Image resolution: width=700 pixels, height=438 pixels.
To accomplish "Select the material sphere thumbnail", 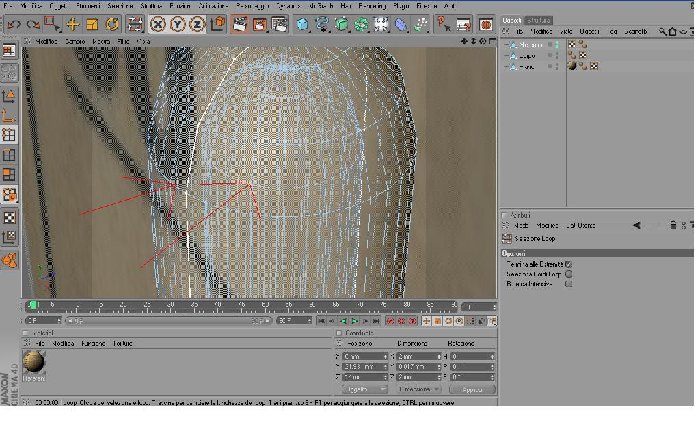I will (33, 362).
